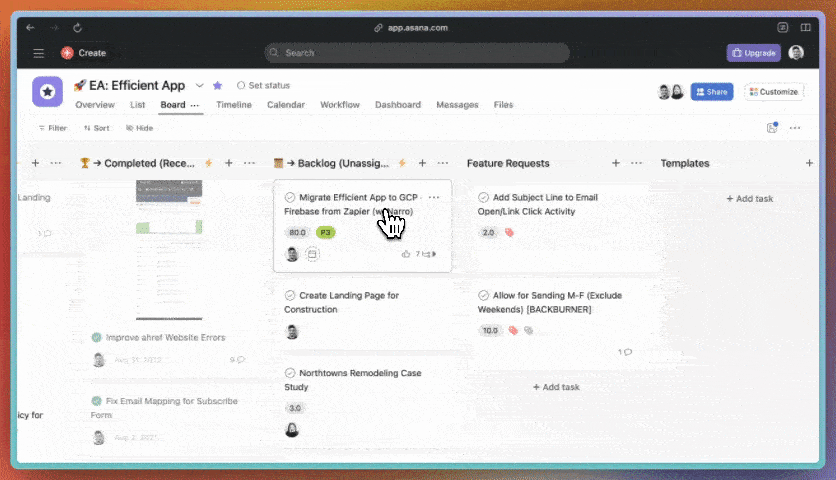Screen dimensions: 836x480
Task: Open more actions on Migrate Efficient App card
Action: pyautogui.click(x=434, y=197)
